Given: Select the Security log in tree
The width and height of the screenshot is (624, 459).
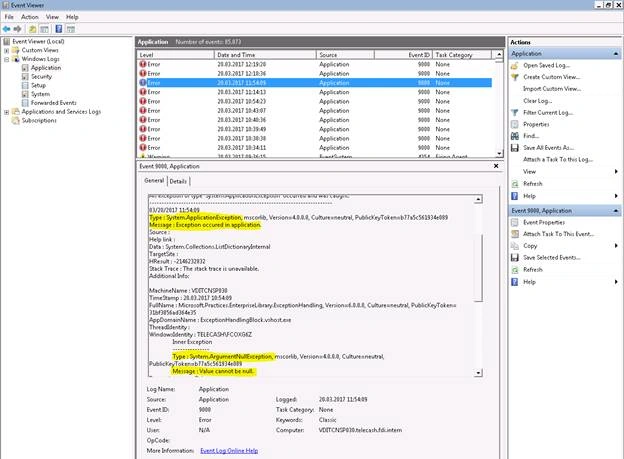Looking at the screenshot, I should point(41,76).
